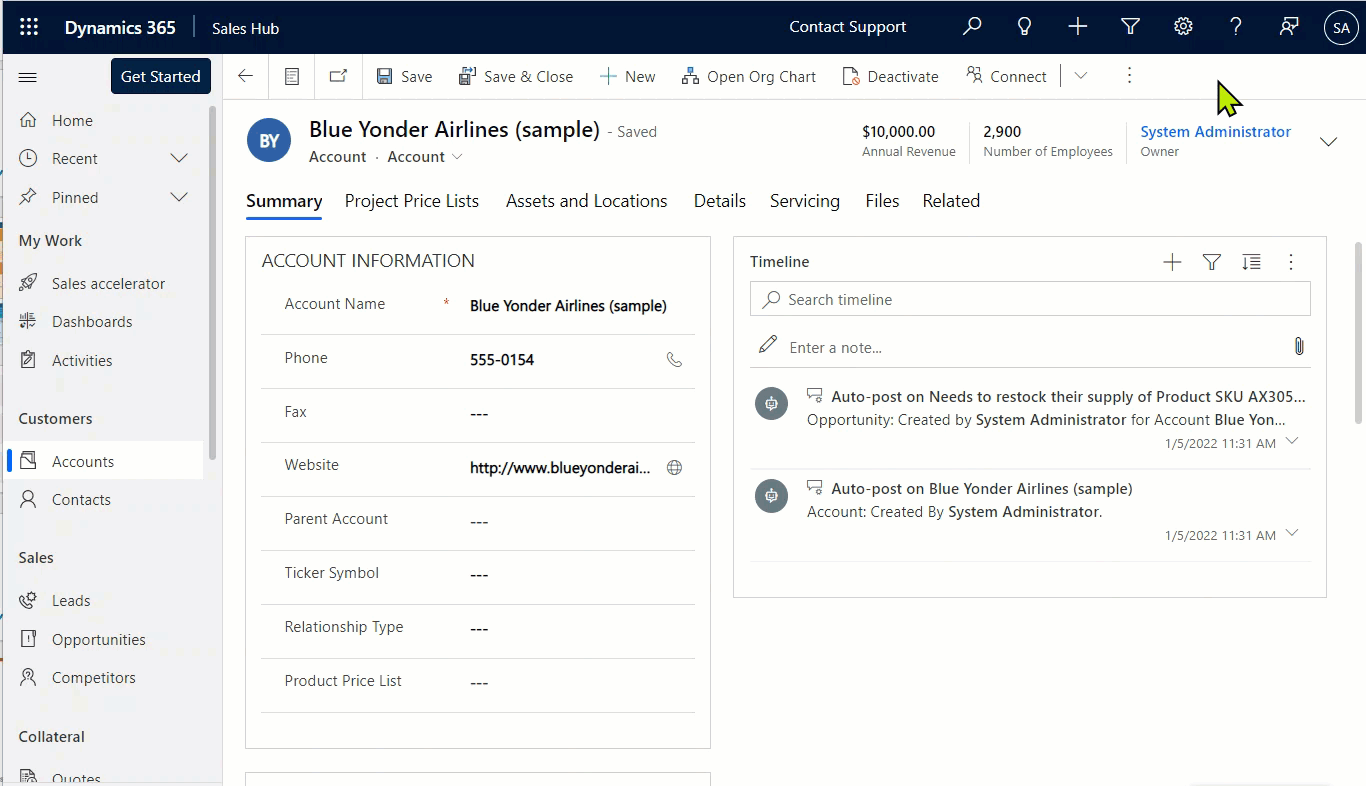
Task: Expand the header fields chevron
Action: tap(1328, 142)
